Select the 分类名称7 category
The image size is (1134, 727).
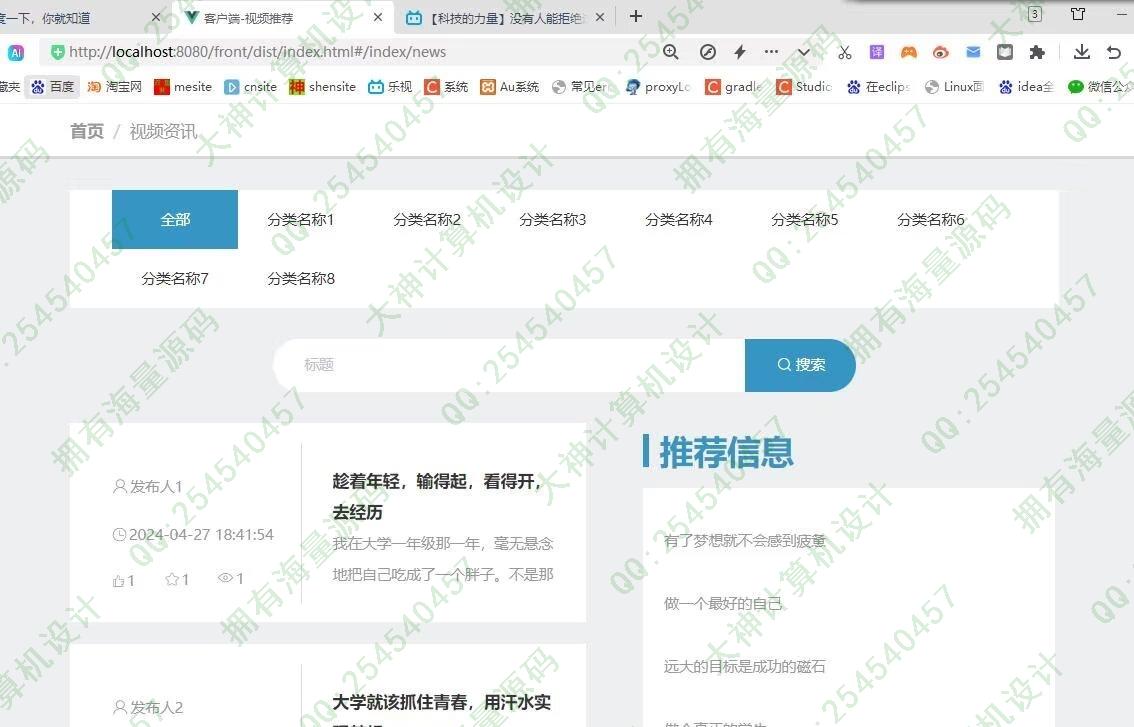coord(175,279)
